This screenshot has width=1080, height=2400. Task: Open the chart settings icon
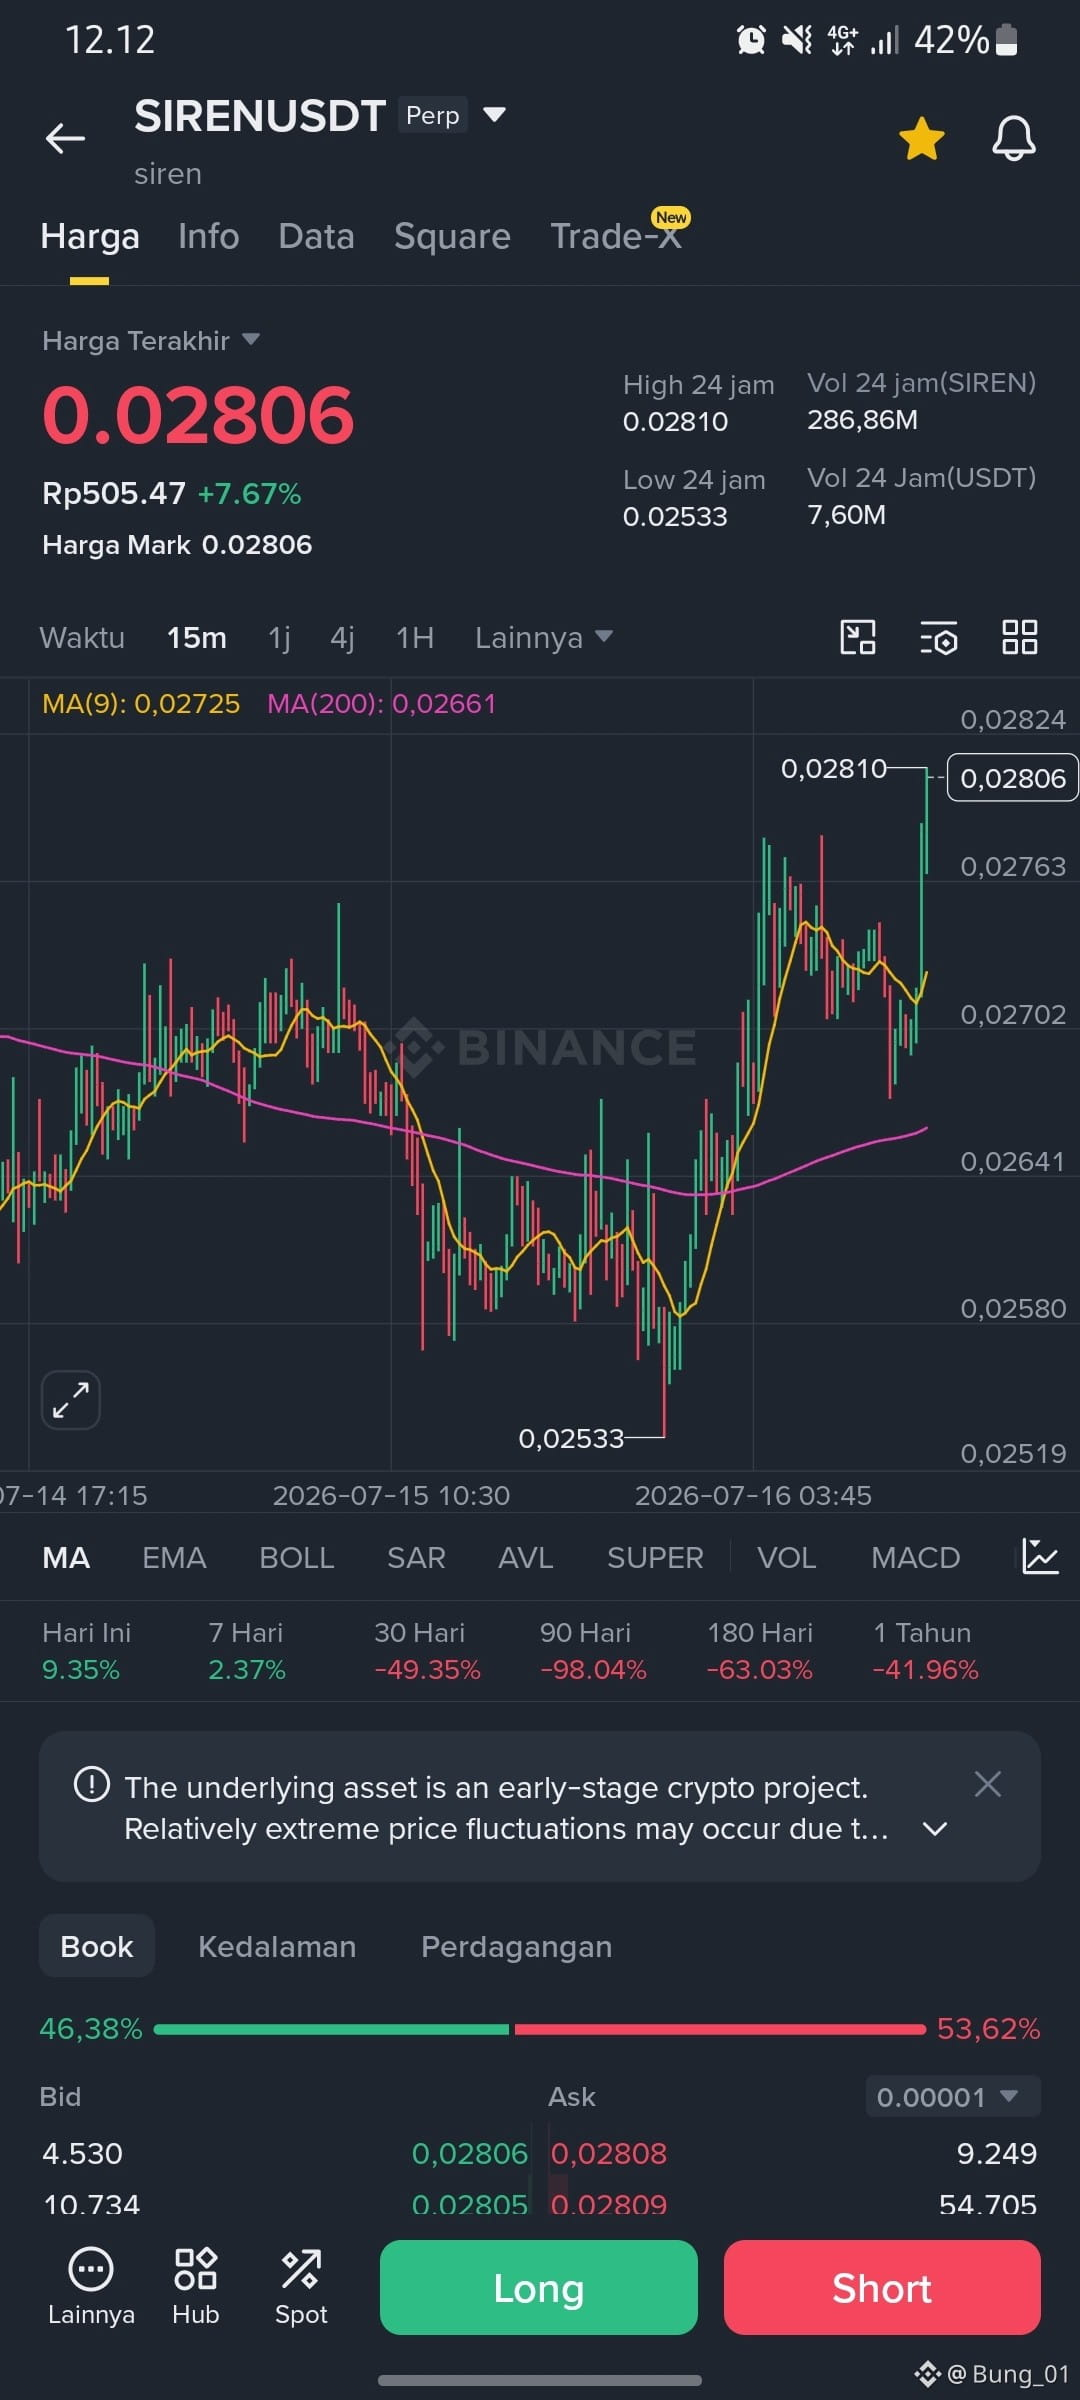939,637
